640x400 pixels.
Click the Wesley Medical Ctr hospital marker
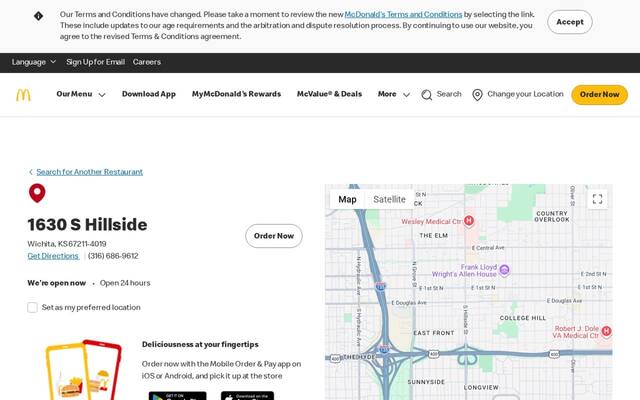(469, 221)
